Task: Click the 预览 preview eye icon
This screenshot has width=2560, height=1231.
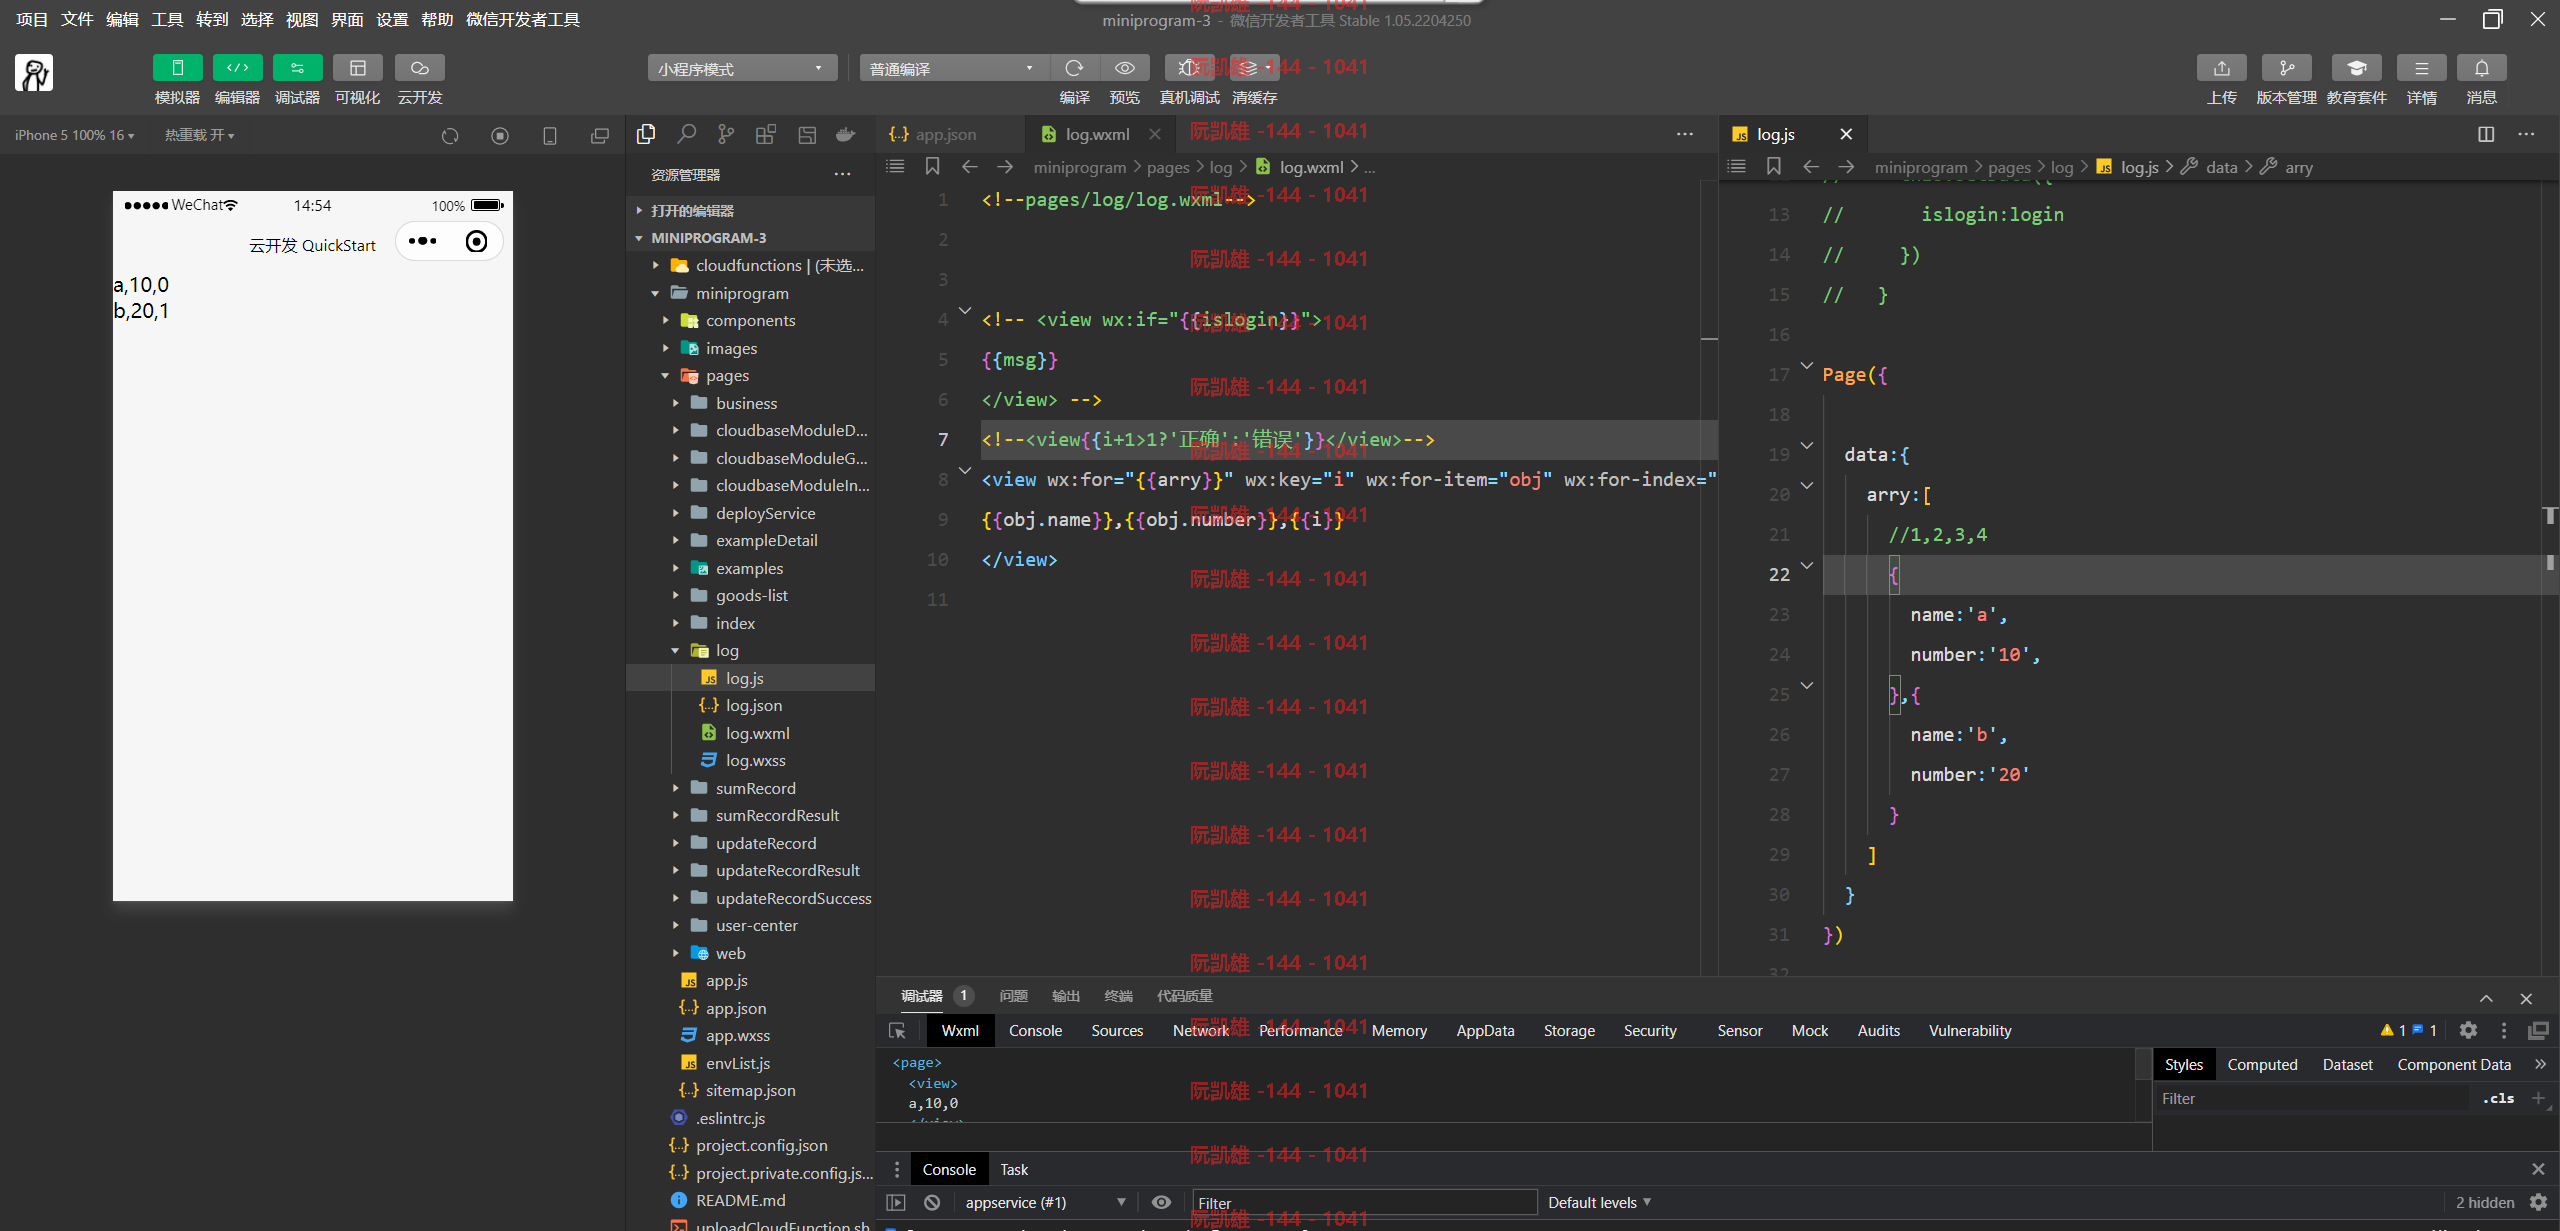Action: tap(1124, 68)
